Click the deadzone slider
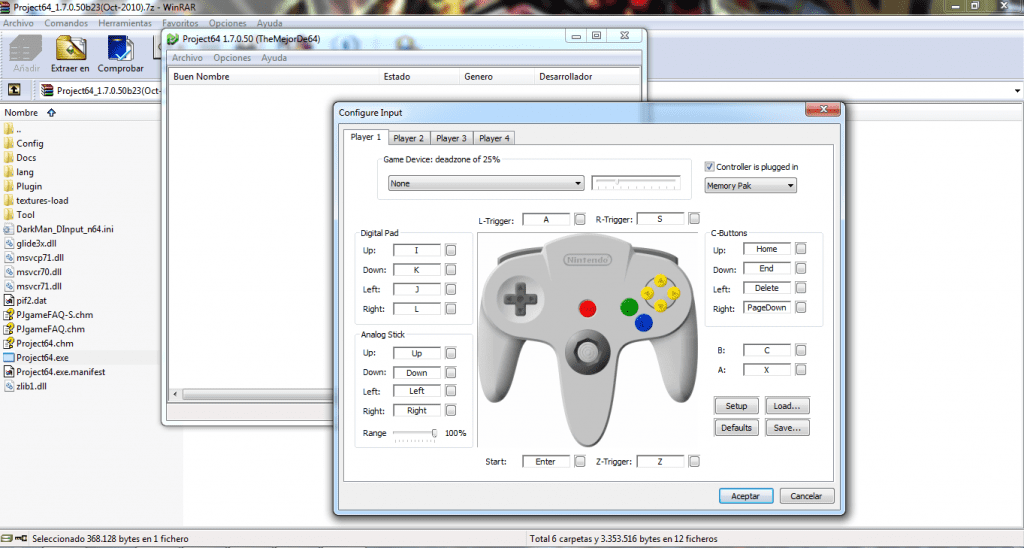This screenshot has width=1024, height=548. click(x=636, y=182)
